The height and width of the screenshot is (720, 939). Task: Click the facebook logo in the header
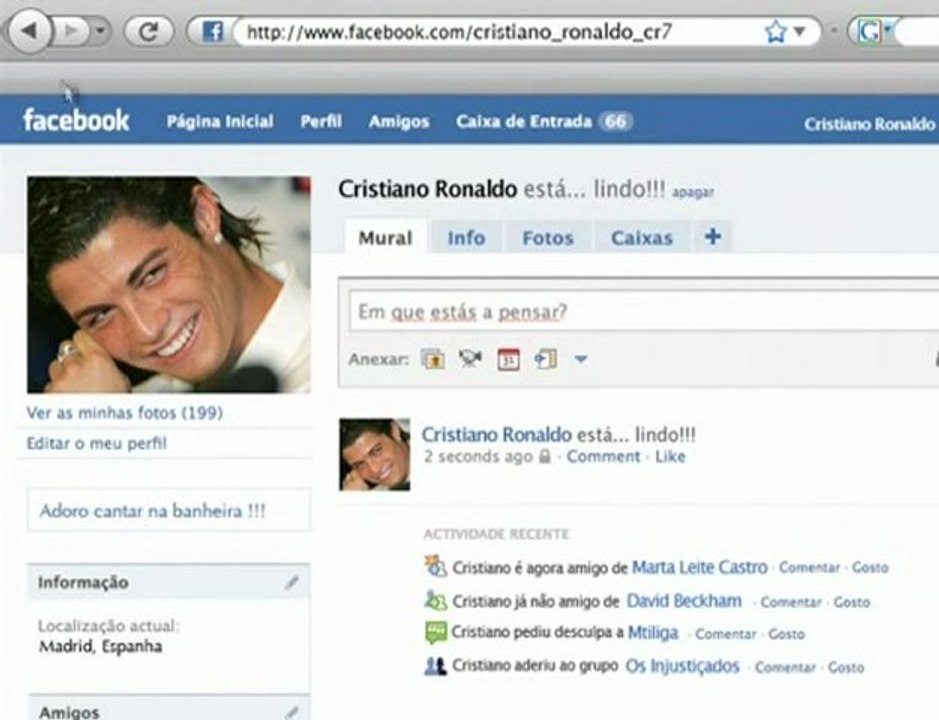pos(76,120)
